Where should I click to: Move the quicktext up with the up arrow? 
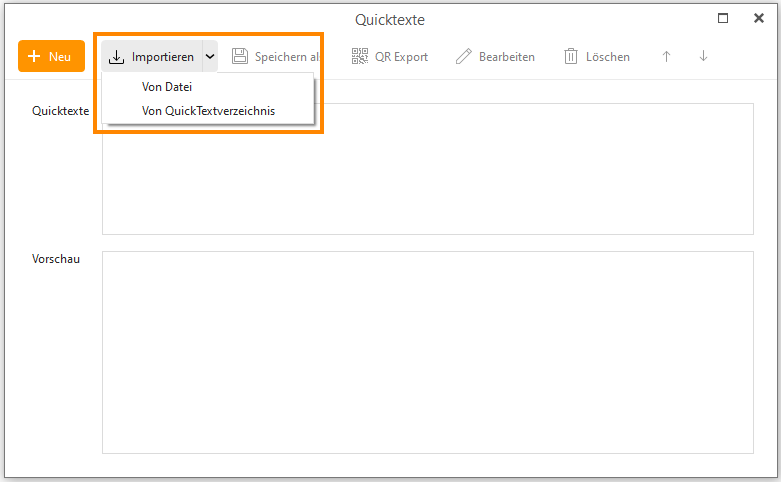[666, 57]
